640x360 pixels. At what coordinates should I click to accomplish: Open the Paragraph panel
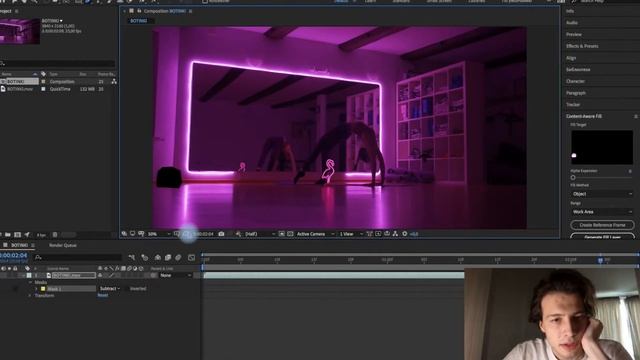point(576,93)
